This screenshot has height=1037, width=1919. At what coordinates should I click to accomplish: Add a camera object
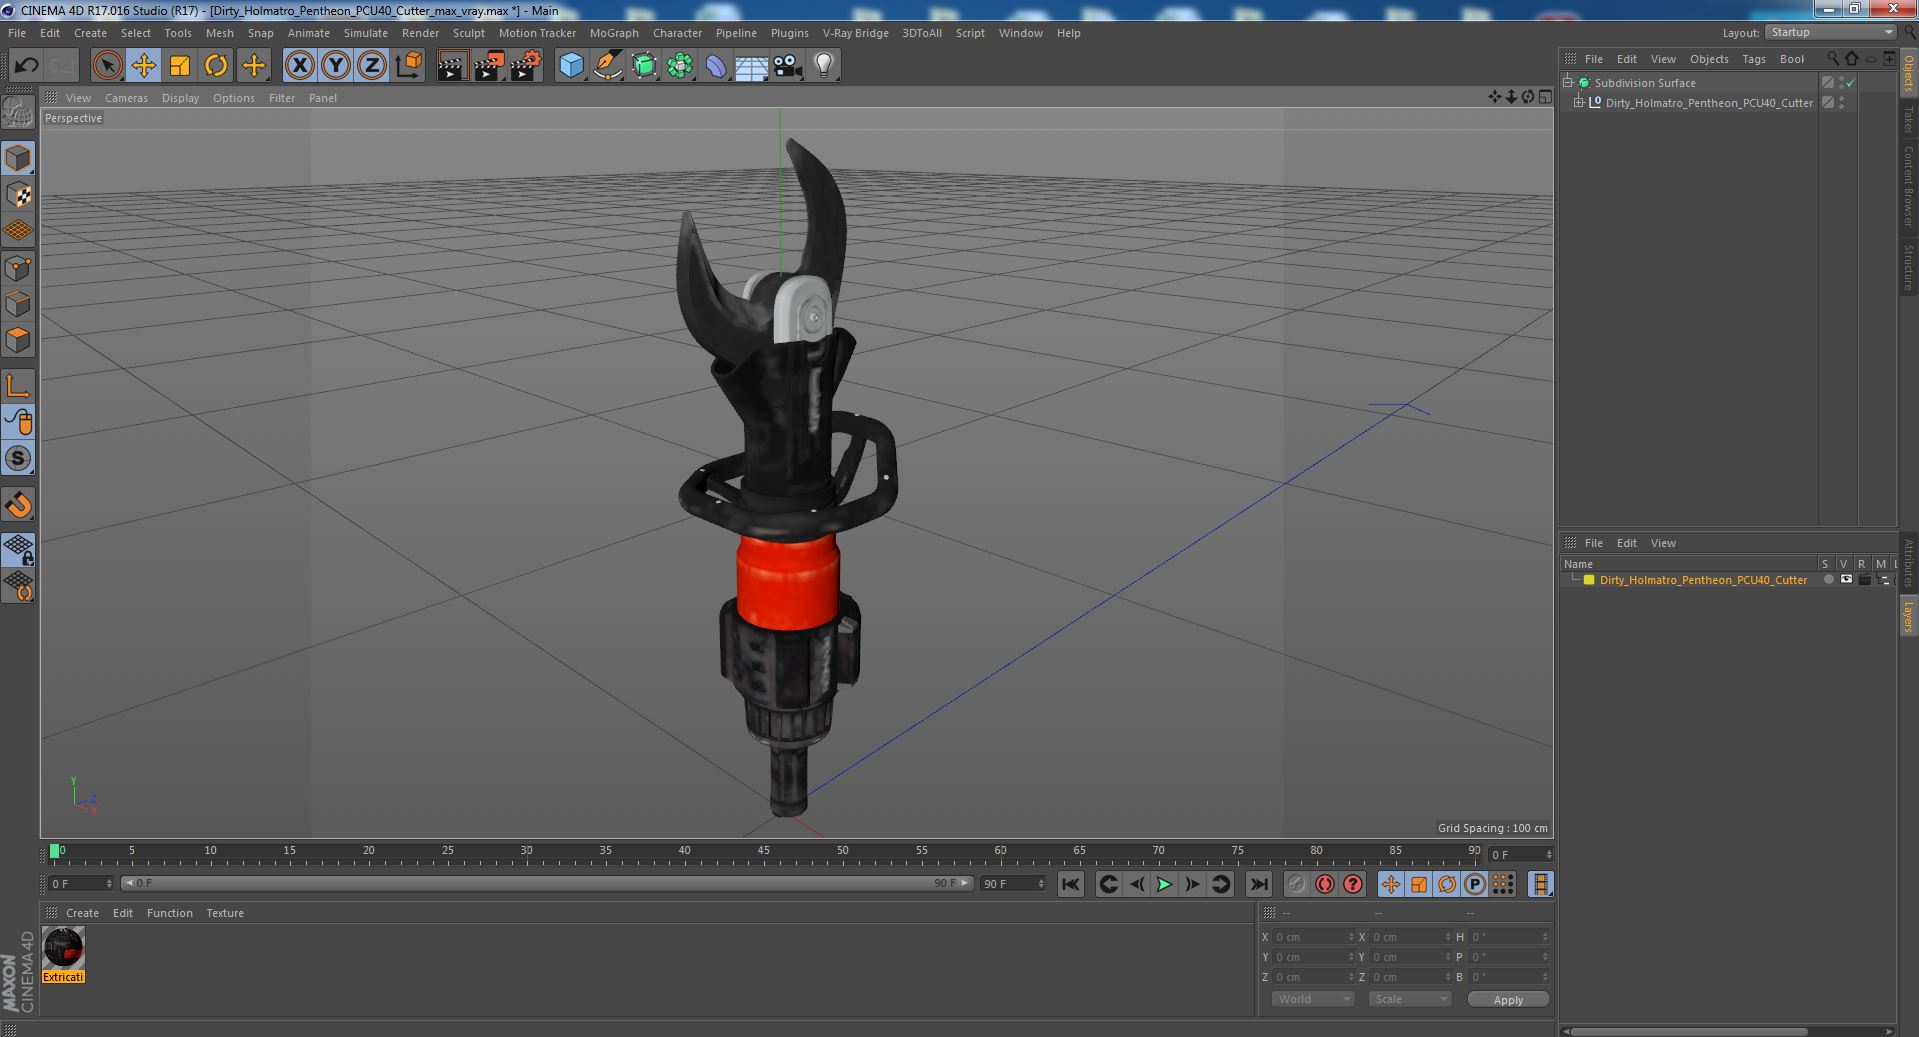tap(788, 66)
